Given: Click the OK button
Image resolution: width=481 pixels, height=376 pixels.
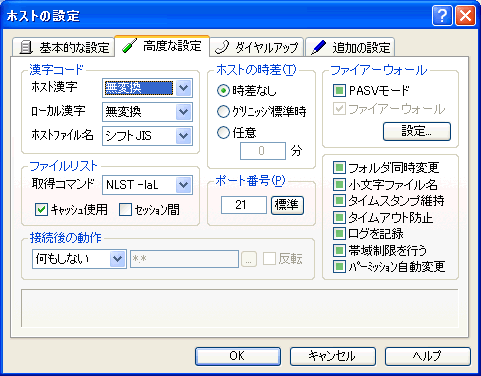Looking at the screenshot, I should click(238, 356).
